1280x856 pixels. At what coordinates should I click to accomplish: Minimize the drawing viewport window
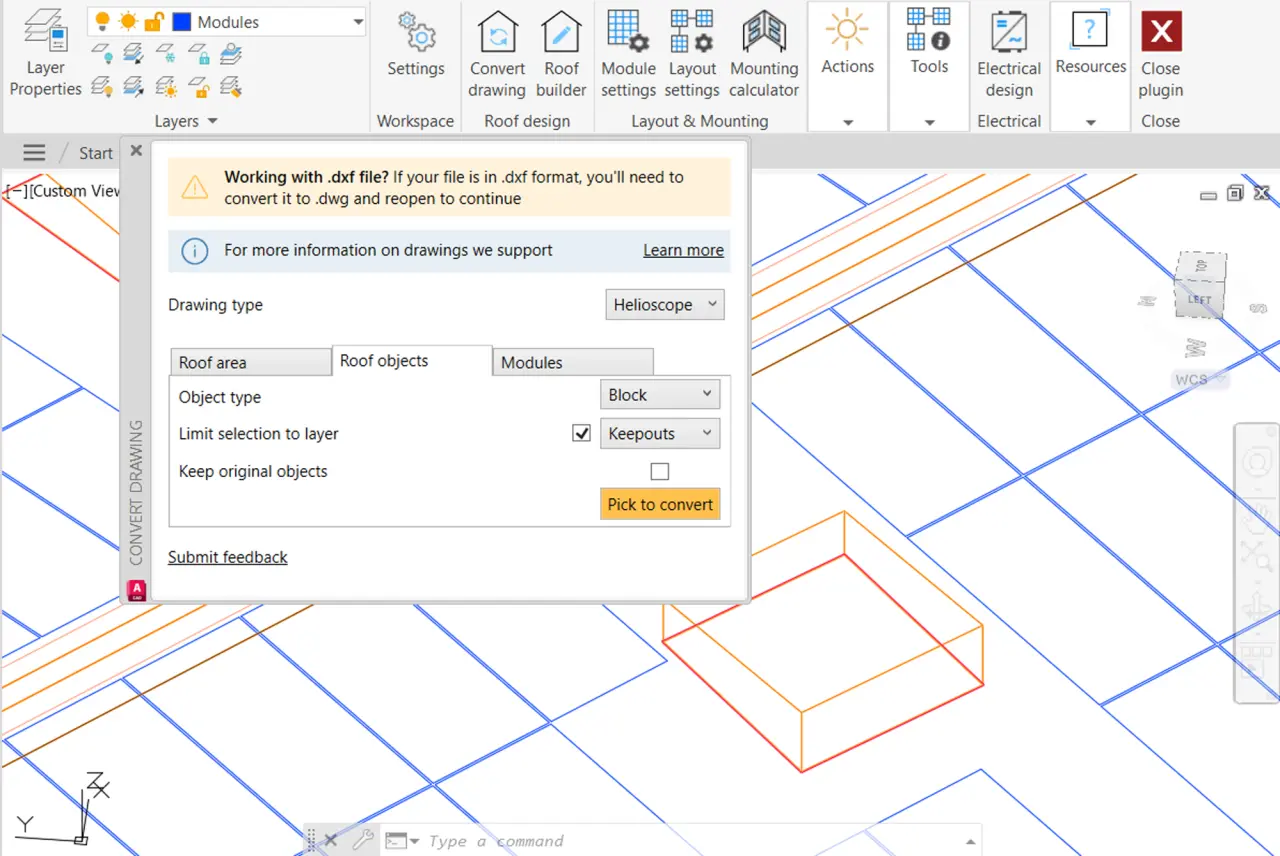tap(1210, 195)
